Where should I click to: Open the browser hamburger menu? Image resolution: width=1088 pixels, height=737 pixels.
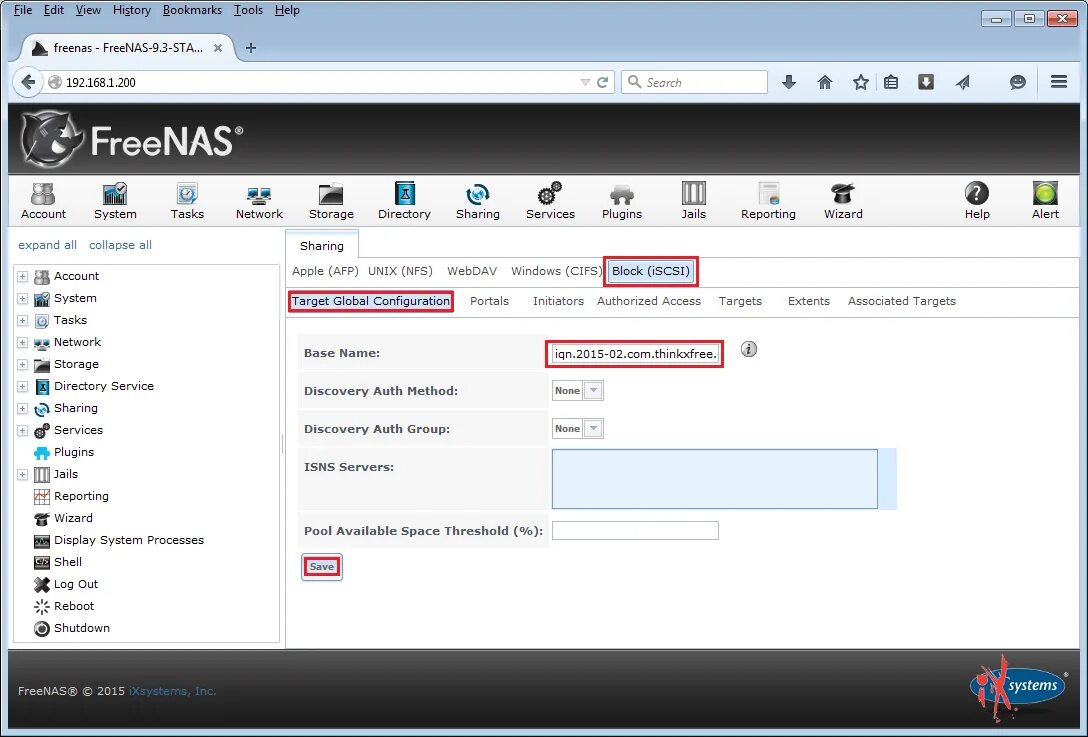(x=1059, y=82)
